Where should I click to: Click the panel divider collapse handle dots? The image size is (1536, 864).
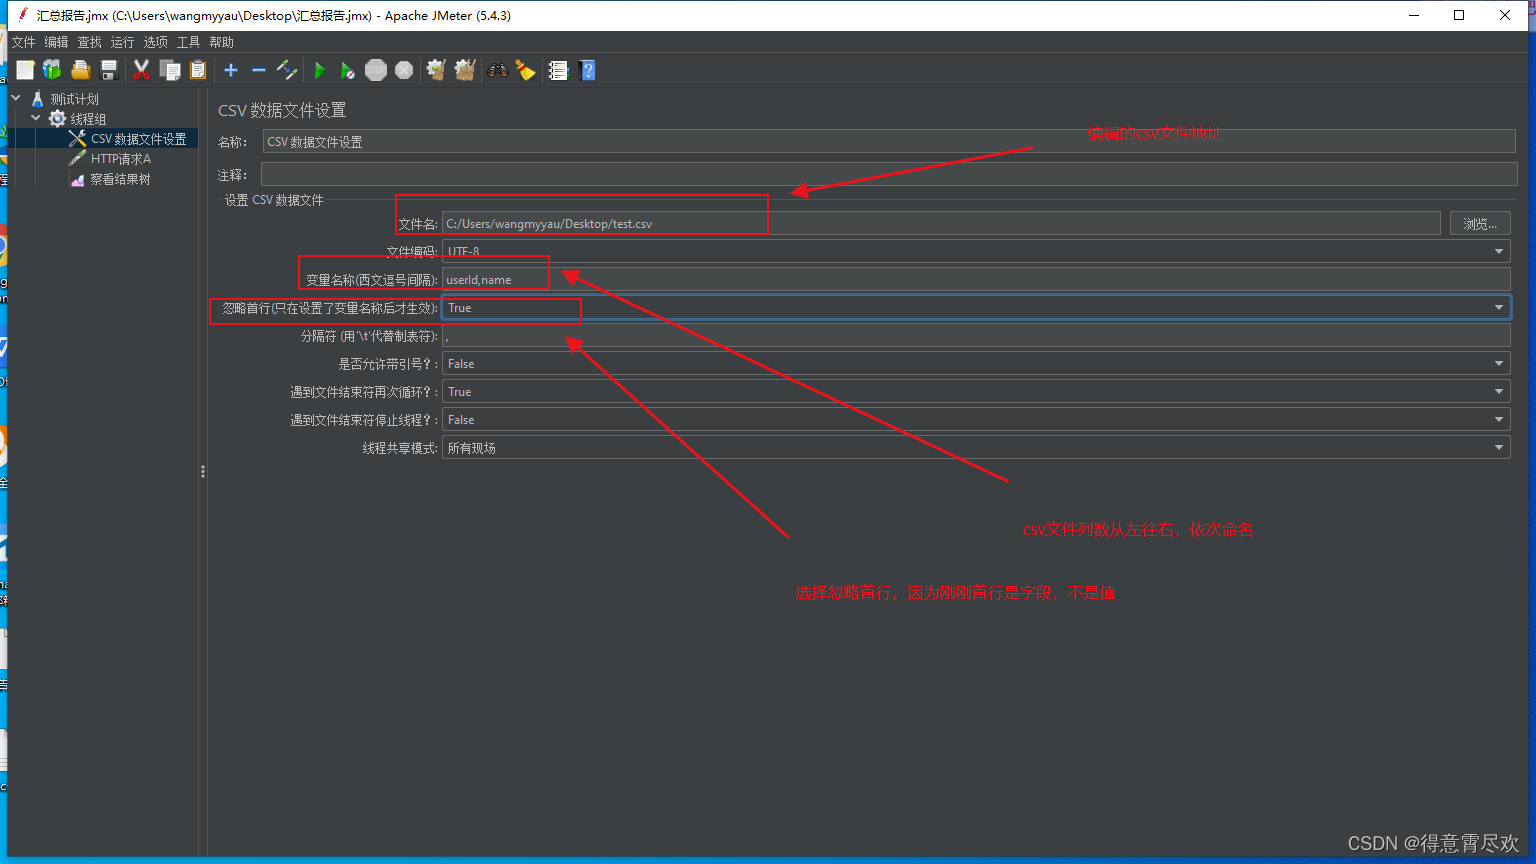pyautogui.click(x=203, y=471)
